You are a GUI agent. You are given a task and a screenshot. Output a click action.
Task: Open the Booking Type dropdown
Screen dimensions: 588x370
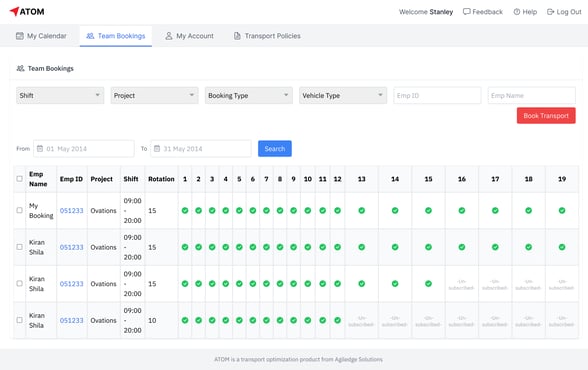click(x=249, y=96)
